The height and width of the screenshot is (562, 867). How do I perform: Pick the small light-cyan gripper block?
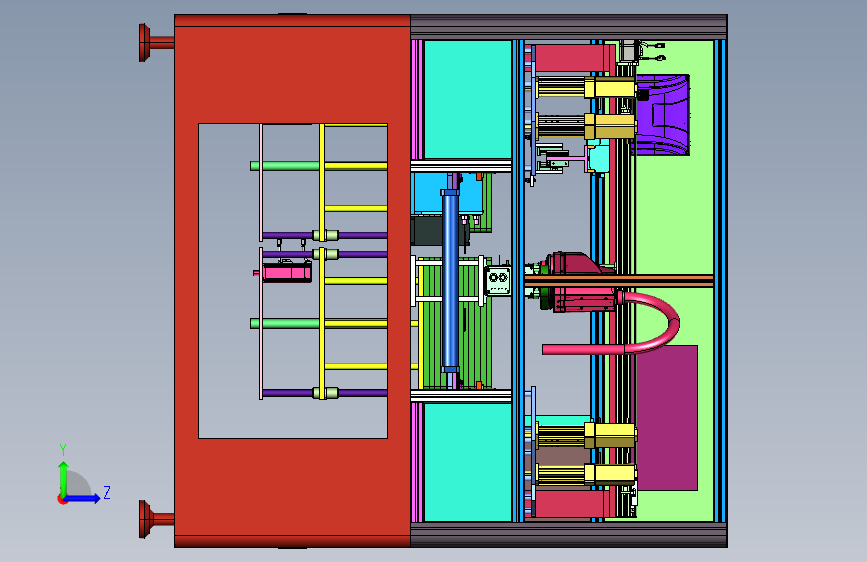(x=599, y=159)
